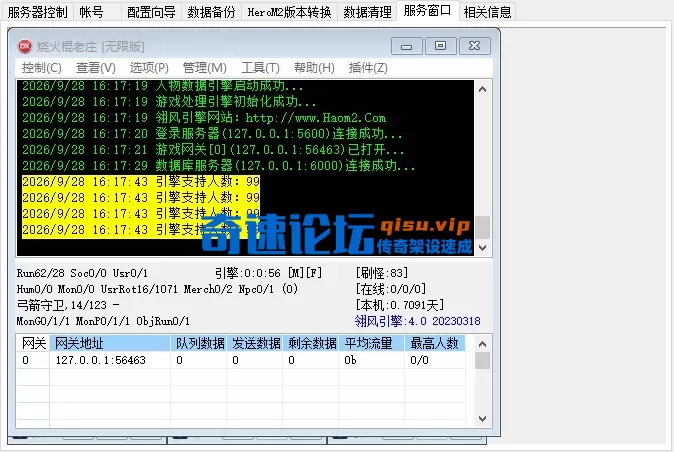Viewport: 674px width, 452px height.
Task: Click the 翎风引擎:4.0 20230318 version text
Action: (x=417, y=321)
